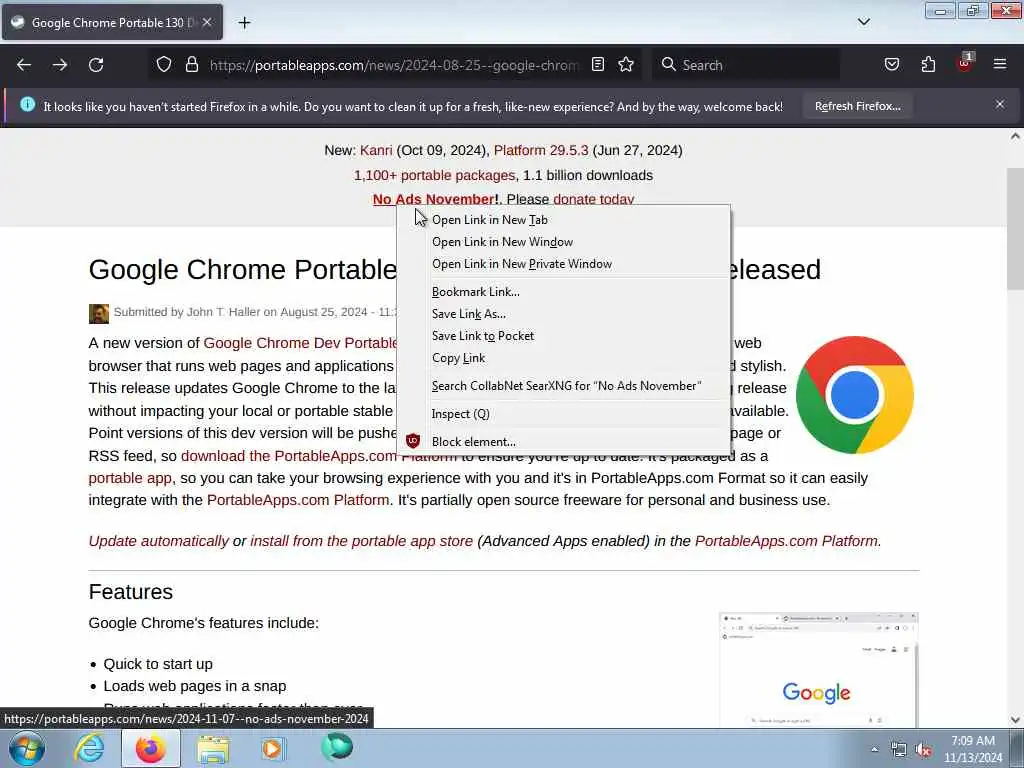Click scrollbar up arrow
1024x768 pixels.
[x=1015, y=136]
